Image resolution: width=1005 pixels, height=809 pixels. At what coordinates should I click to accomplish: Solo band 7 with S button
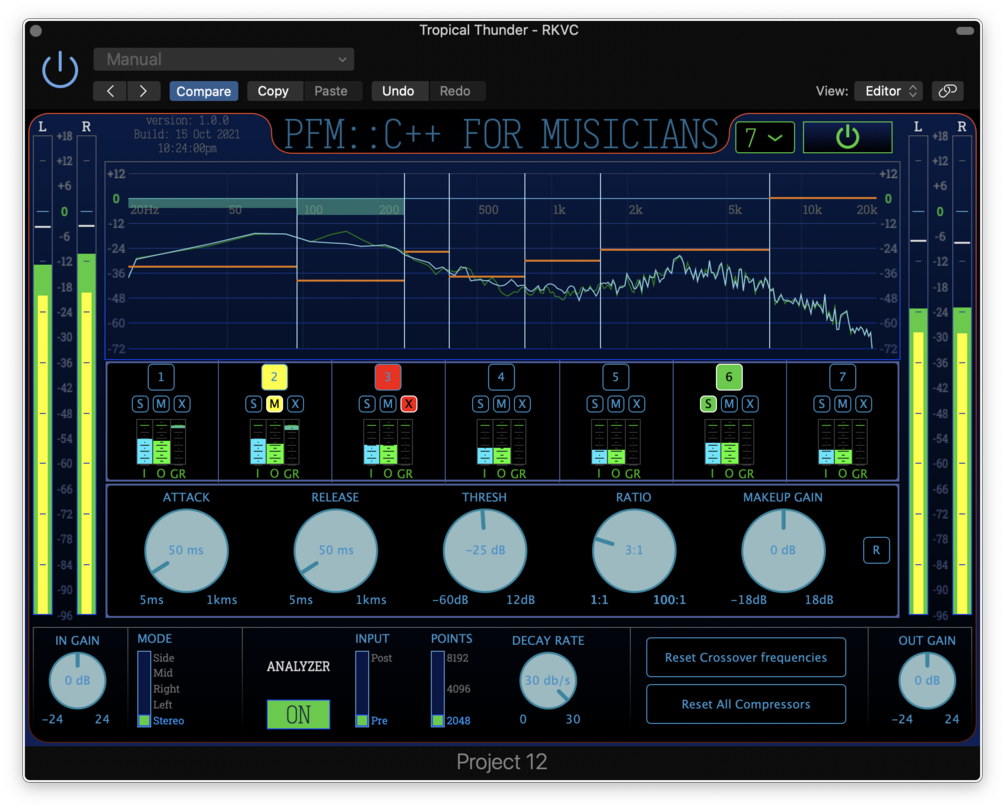[822, 404]
